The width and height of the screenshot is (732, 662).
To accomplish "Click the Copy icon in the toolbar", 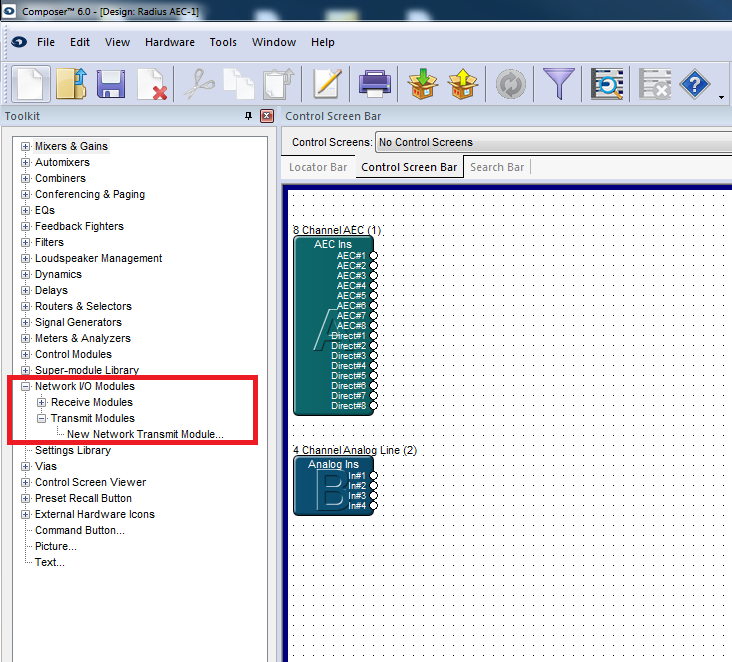I will (239, 84).
